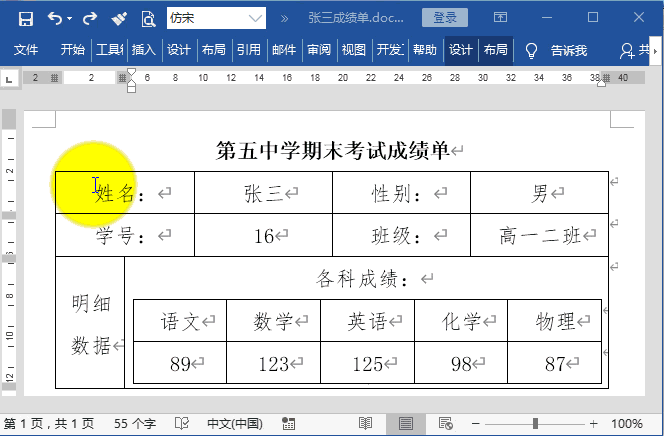
Task: Open the 插入 ribbon tab
Action: 143,50
